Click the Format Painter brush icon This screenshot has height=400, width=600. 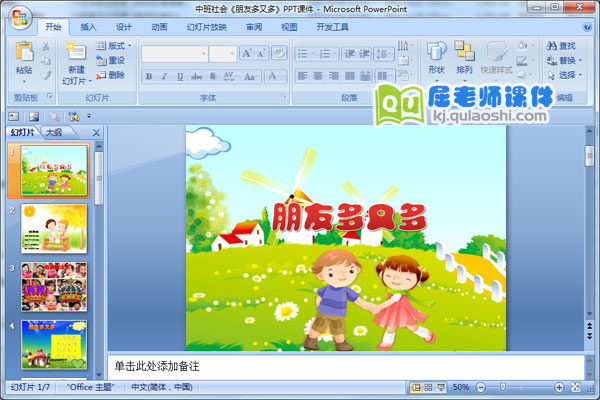point(46,75)
